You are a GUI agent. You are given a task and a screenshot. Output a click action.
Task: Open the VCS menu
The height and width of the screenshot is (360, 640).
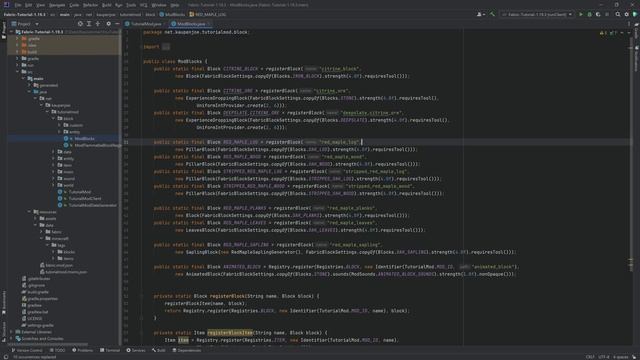click(144, 5)
